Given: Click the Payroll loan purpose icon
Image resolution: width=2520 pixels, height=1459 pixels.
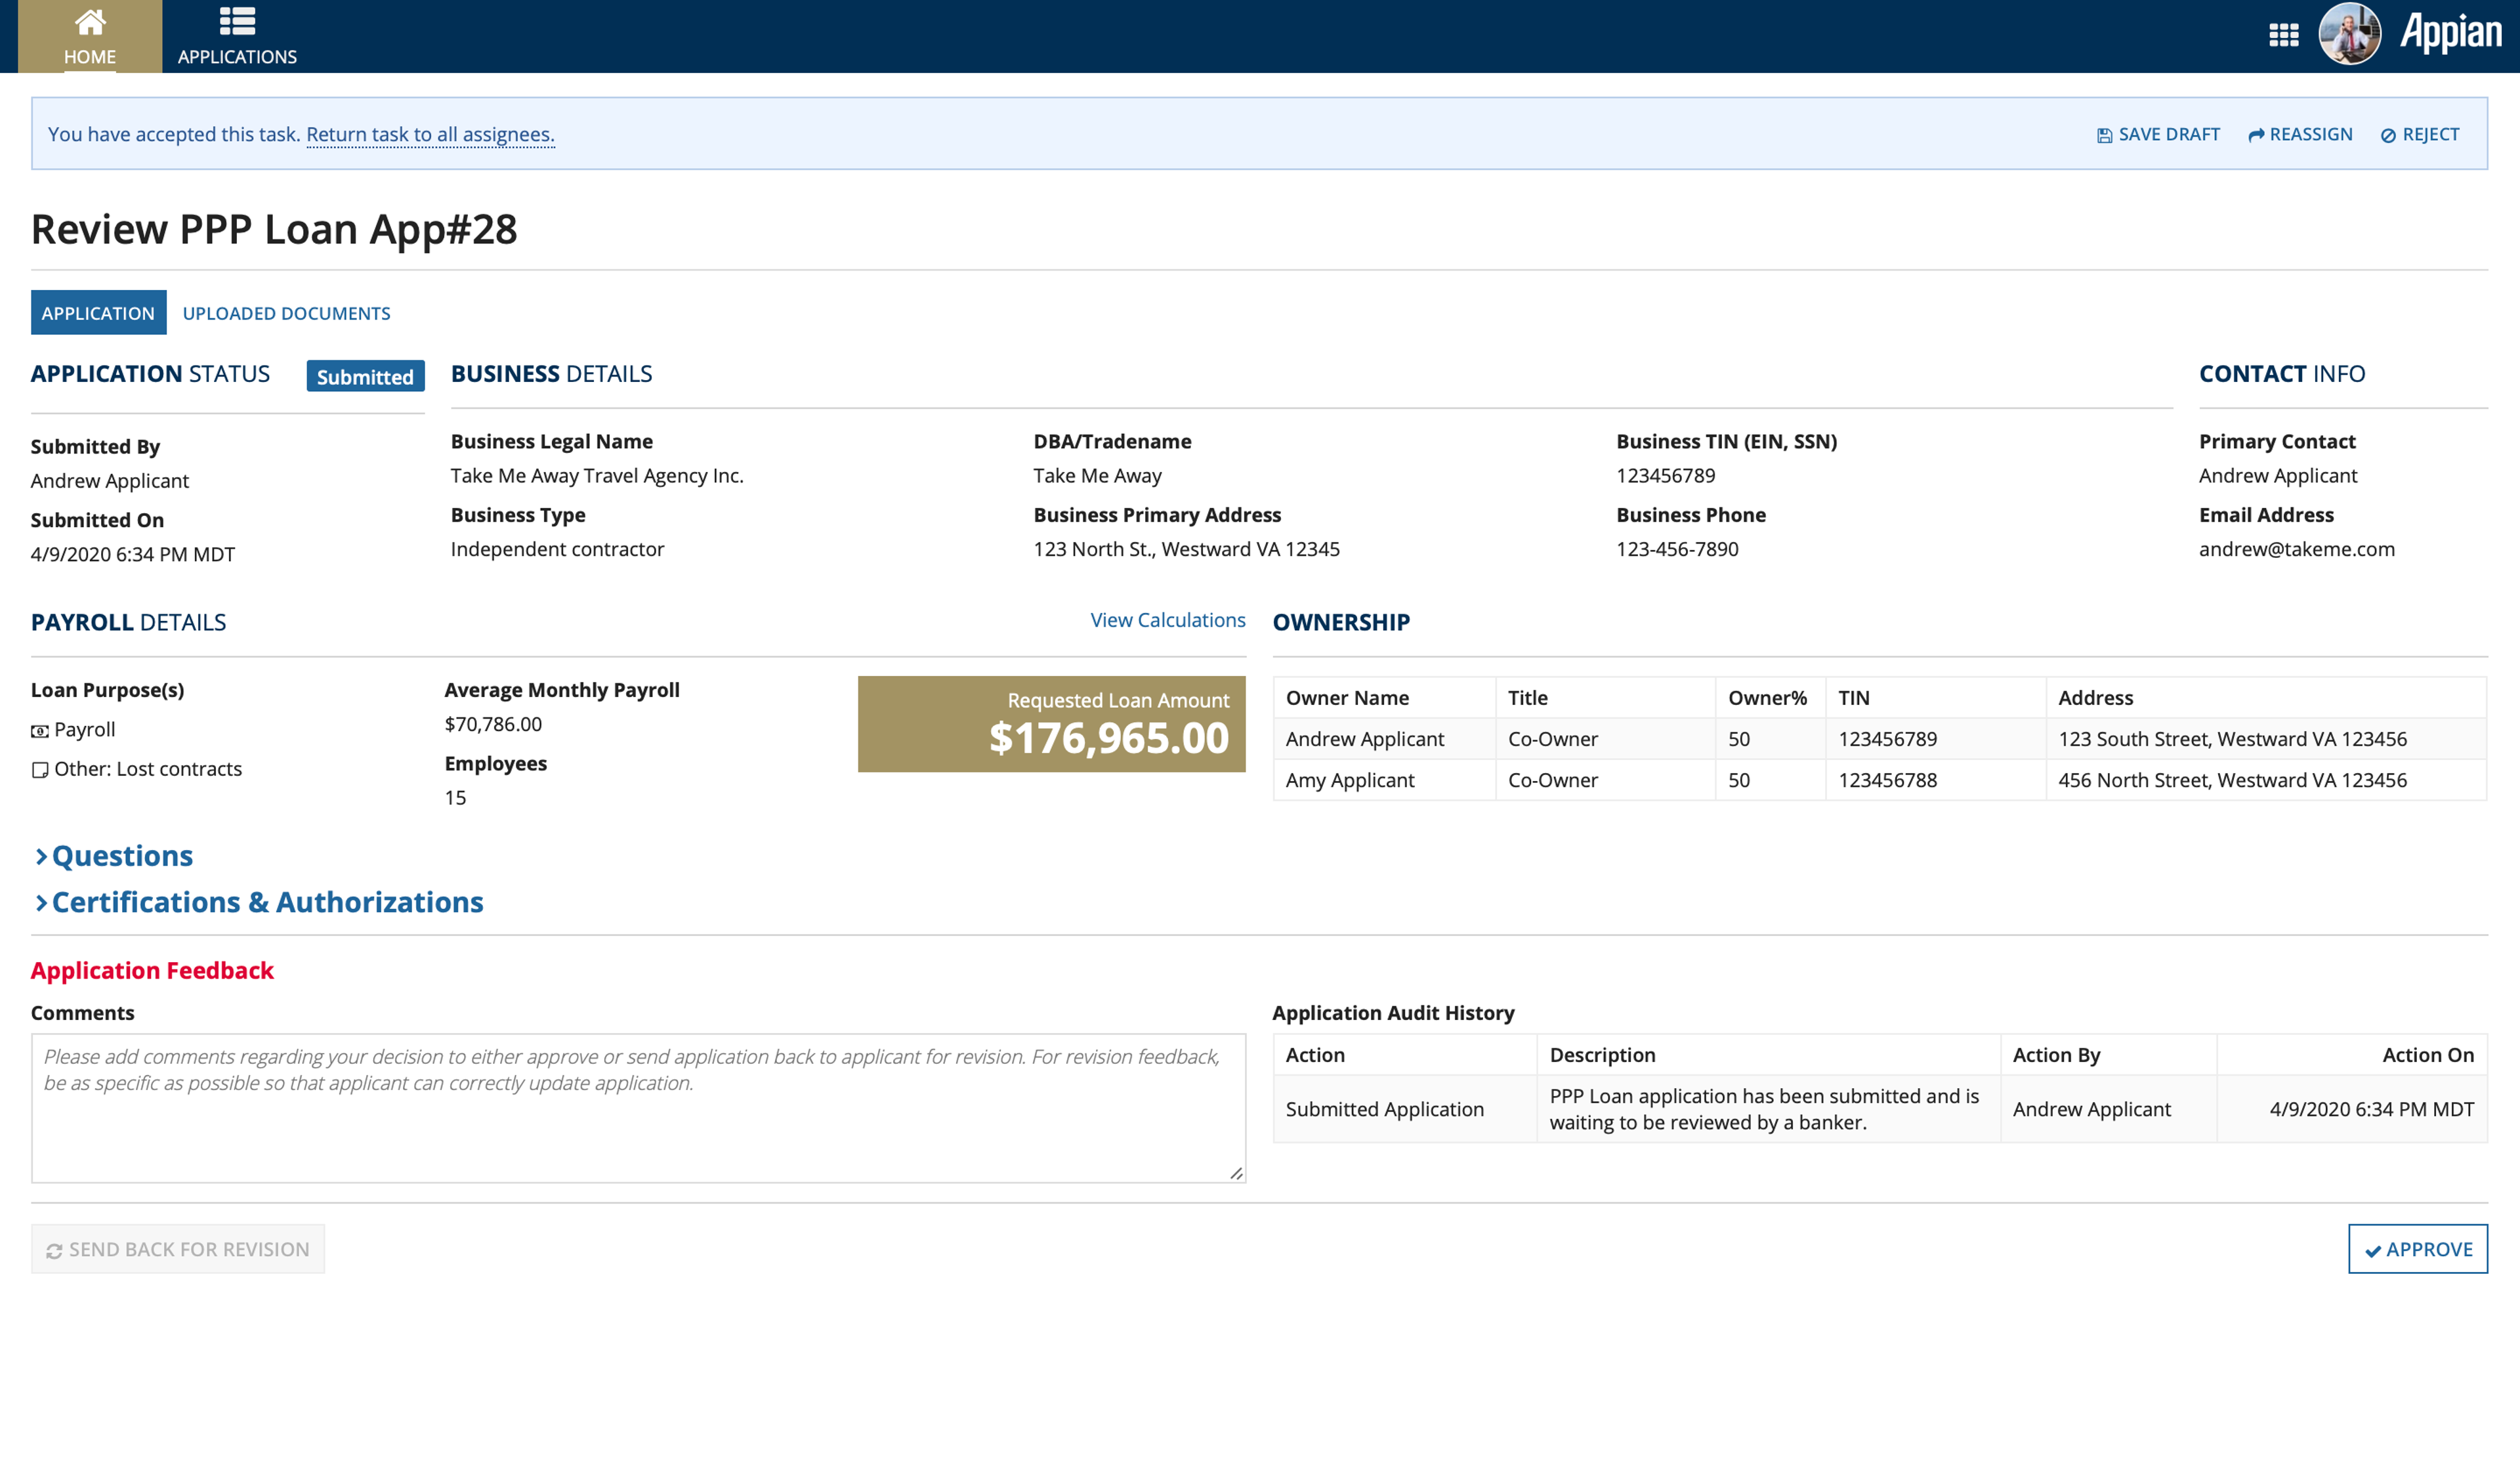Looking at the screenshot, I should (40, 731).
